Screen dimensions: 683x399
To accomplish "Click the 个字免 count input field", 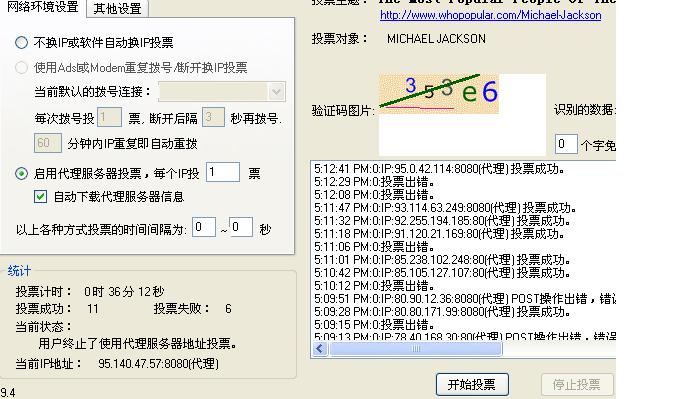I will tap(566, 144).
